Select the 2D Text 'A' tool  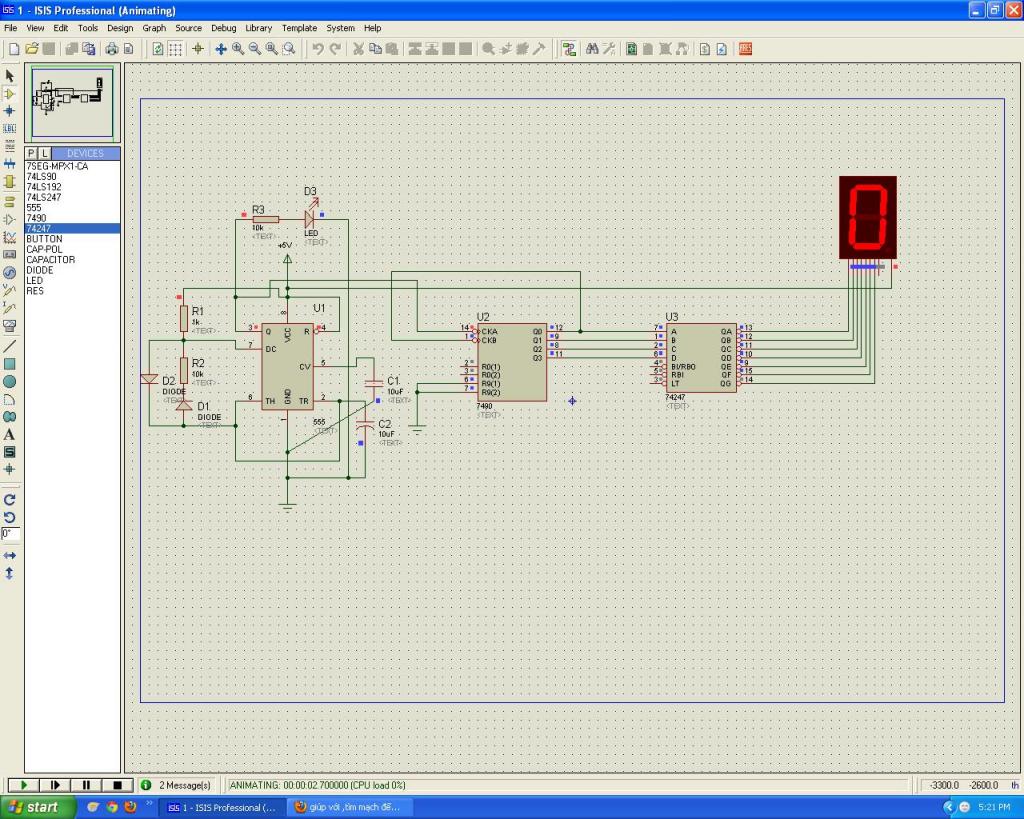click(x=10, y=434)
